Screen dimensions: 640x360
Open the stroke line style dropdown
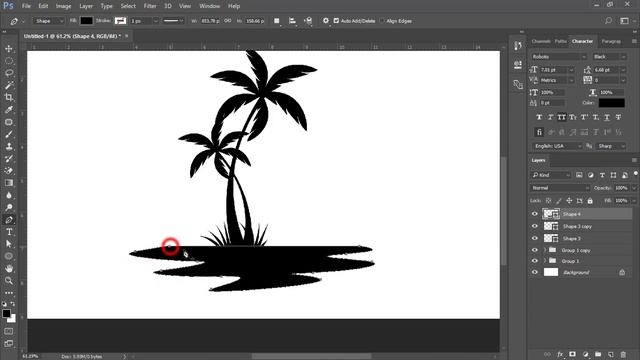[173, 21]
